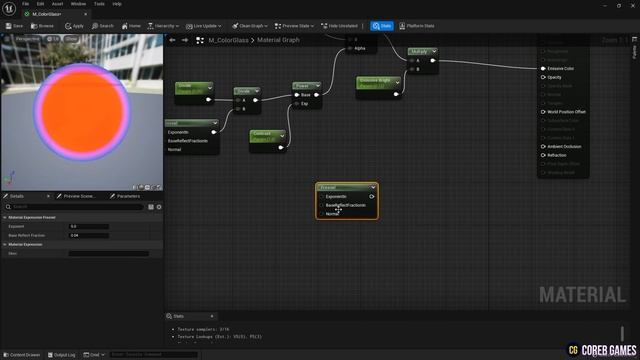Viewport: 640px width, 360px height.
Task: Click the Details panel search field
Action: point(74,207)
